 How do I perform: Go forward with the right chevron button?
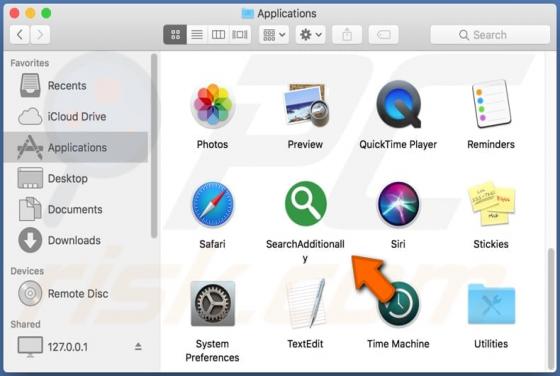point(40,35)
